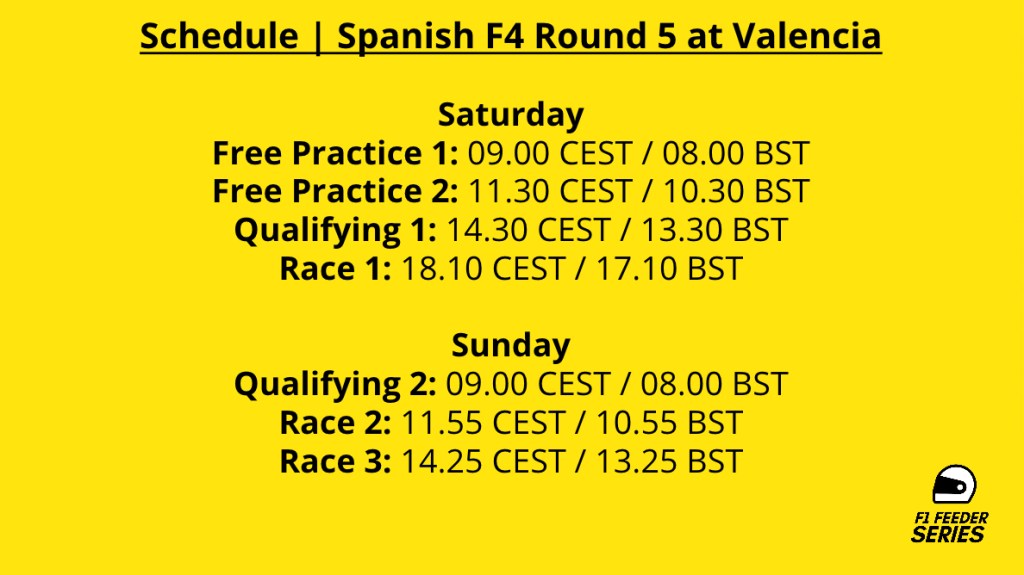
Task: Select the underlined schedule title heading
Action: coord(511,36)
